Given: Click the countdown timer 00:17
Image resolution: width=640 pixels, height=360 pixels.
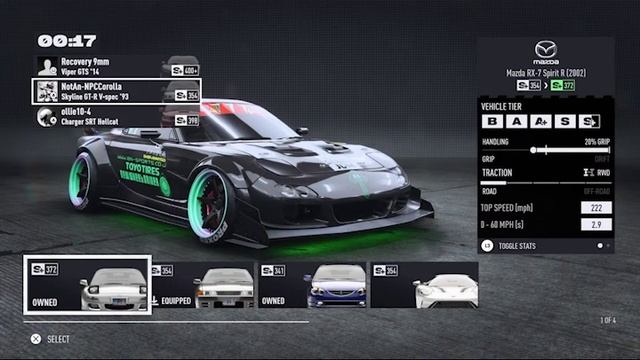Looking at the screenshot, I should pyautogui.click(x=67, y=41).
